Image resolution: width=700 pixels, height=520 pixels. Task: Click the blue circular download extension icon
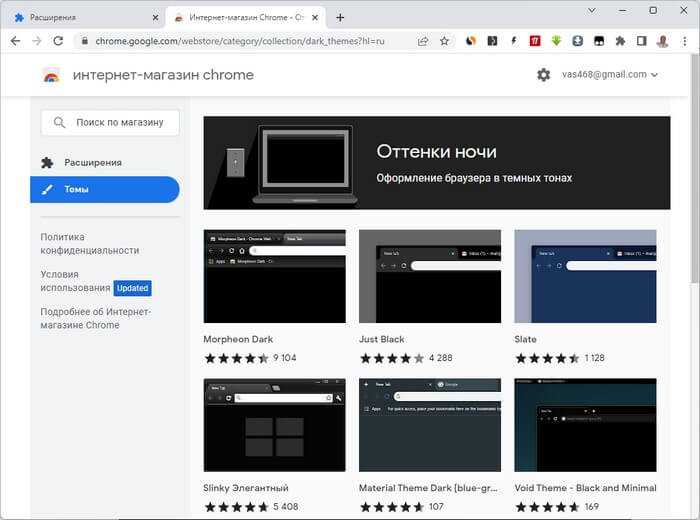coord(578,41)
